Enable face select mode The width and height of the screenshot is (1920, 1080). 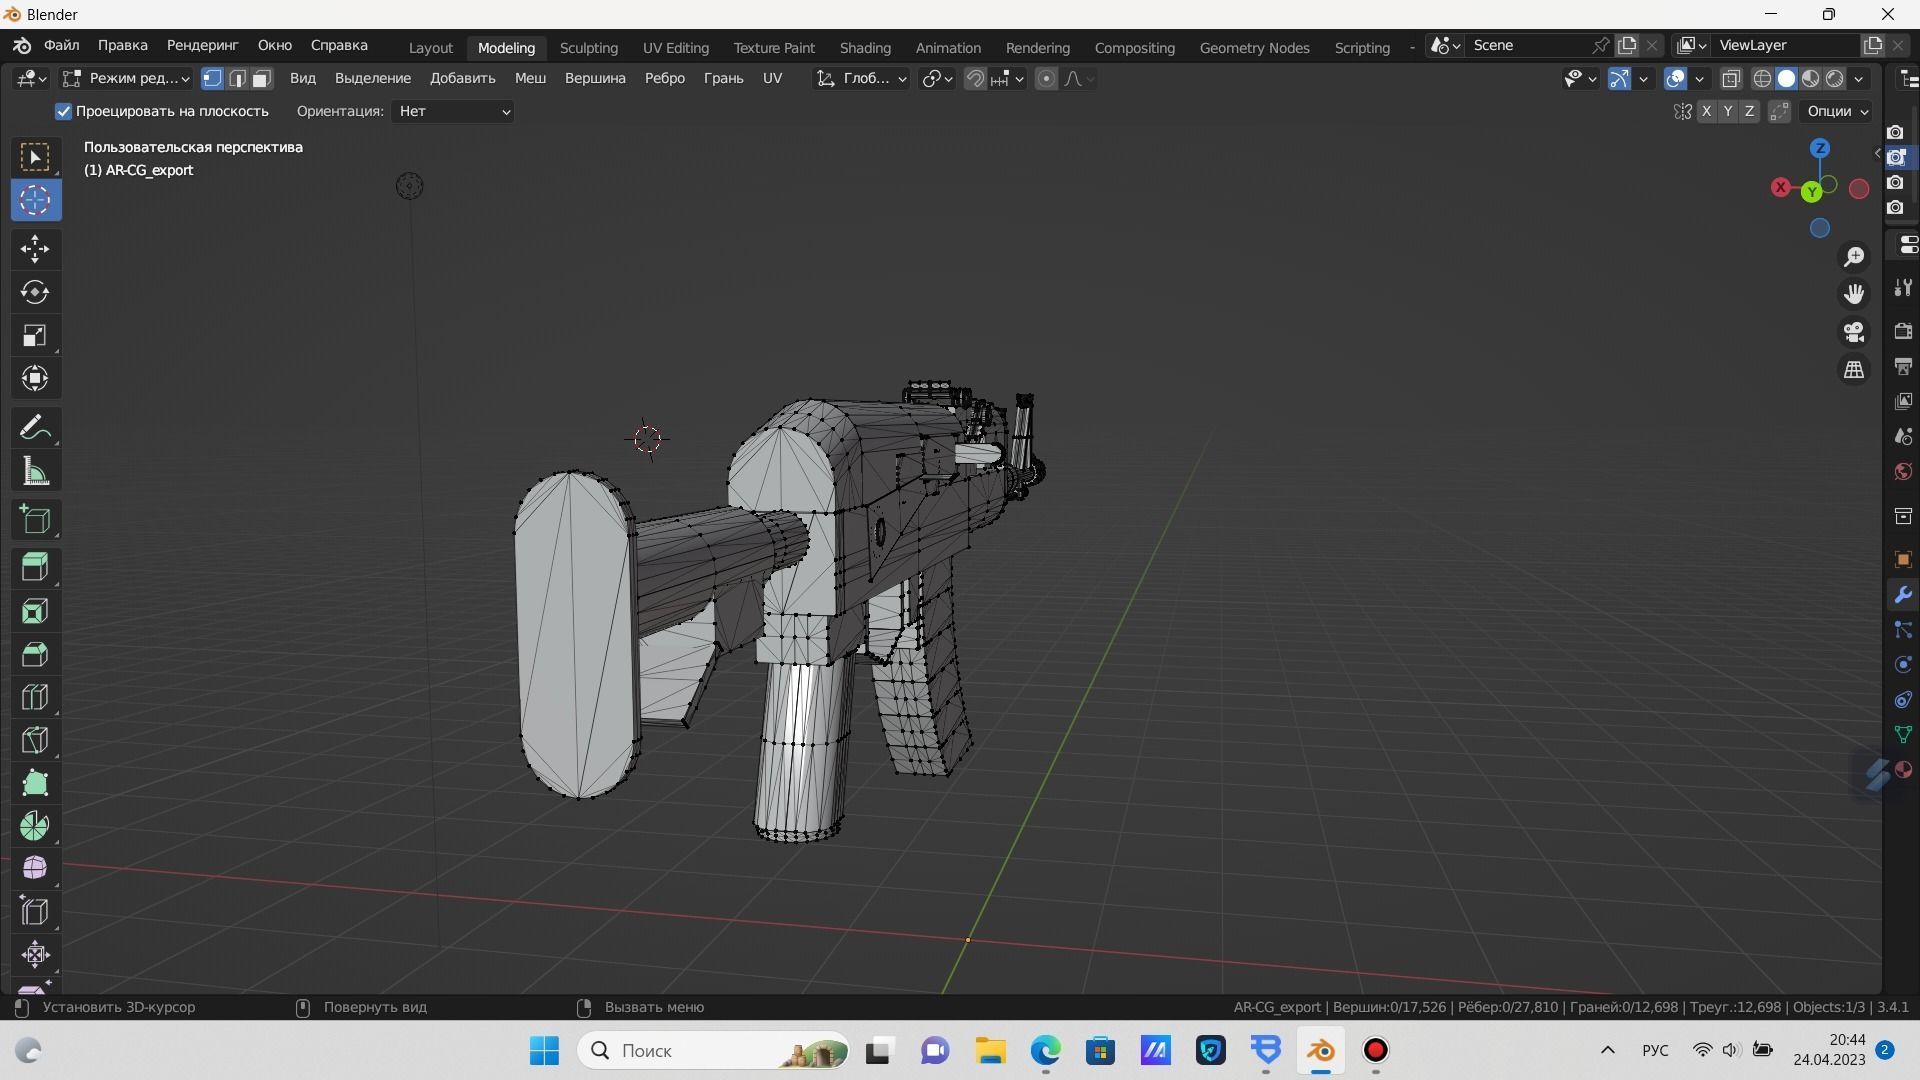262,78
